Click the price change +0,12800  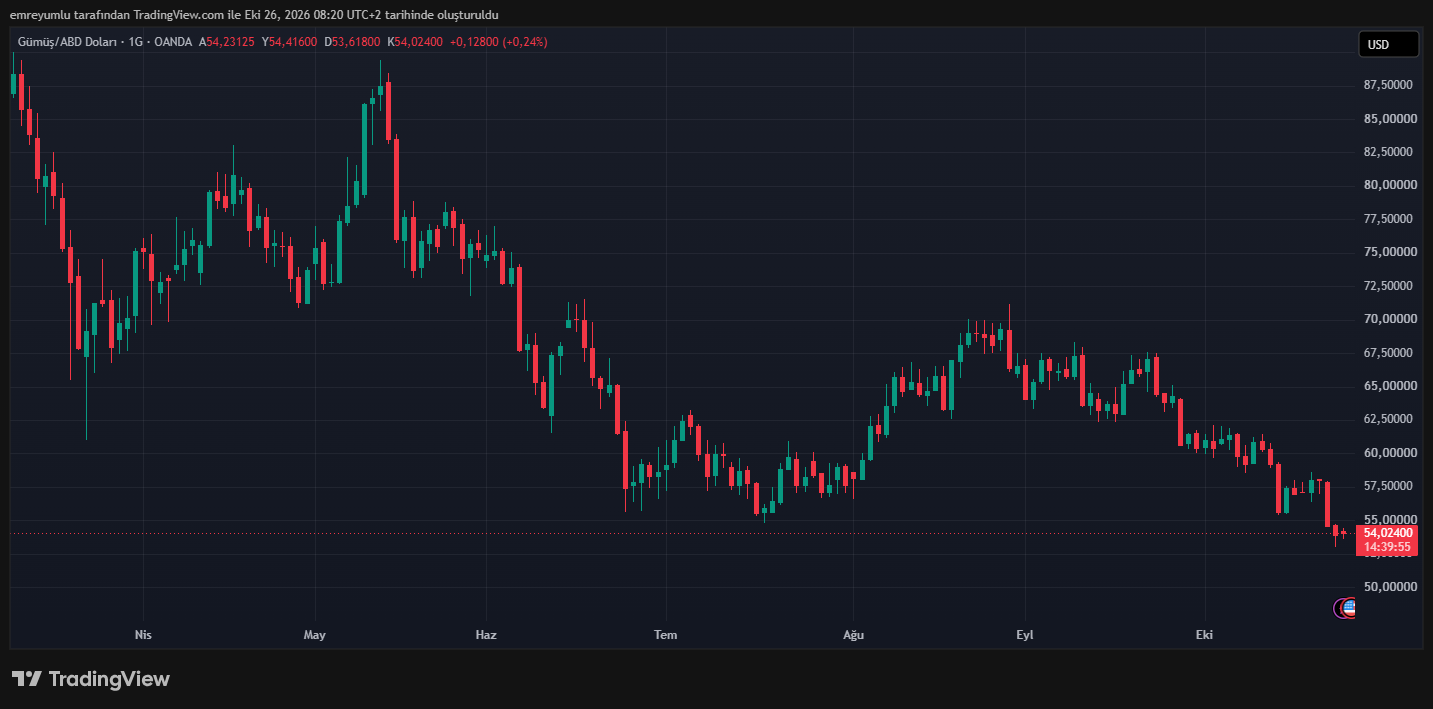[x=474, y=42]
